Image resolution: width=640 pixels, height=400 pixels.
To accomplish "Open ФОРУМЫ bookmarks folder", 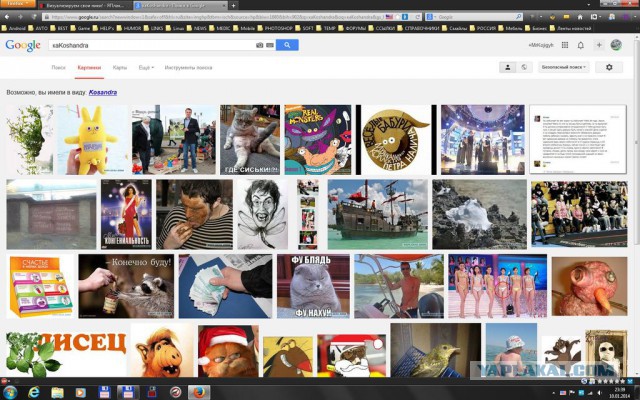I will point(352,28).
